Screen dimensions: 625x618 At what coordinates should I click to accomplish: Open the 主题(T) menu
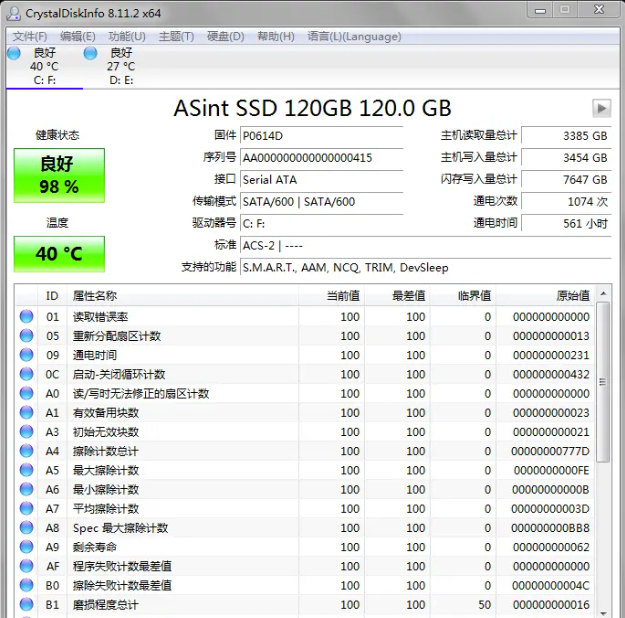[176, 37]
